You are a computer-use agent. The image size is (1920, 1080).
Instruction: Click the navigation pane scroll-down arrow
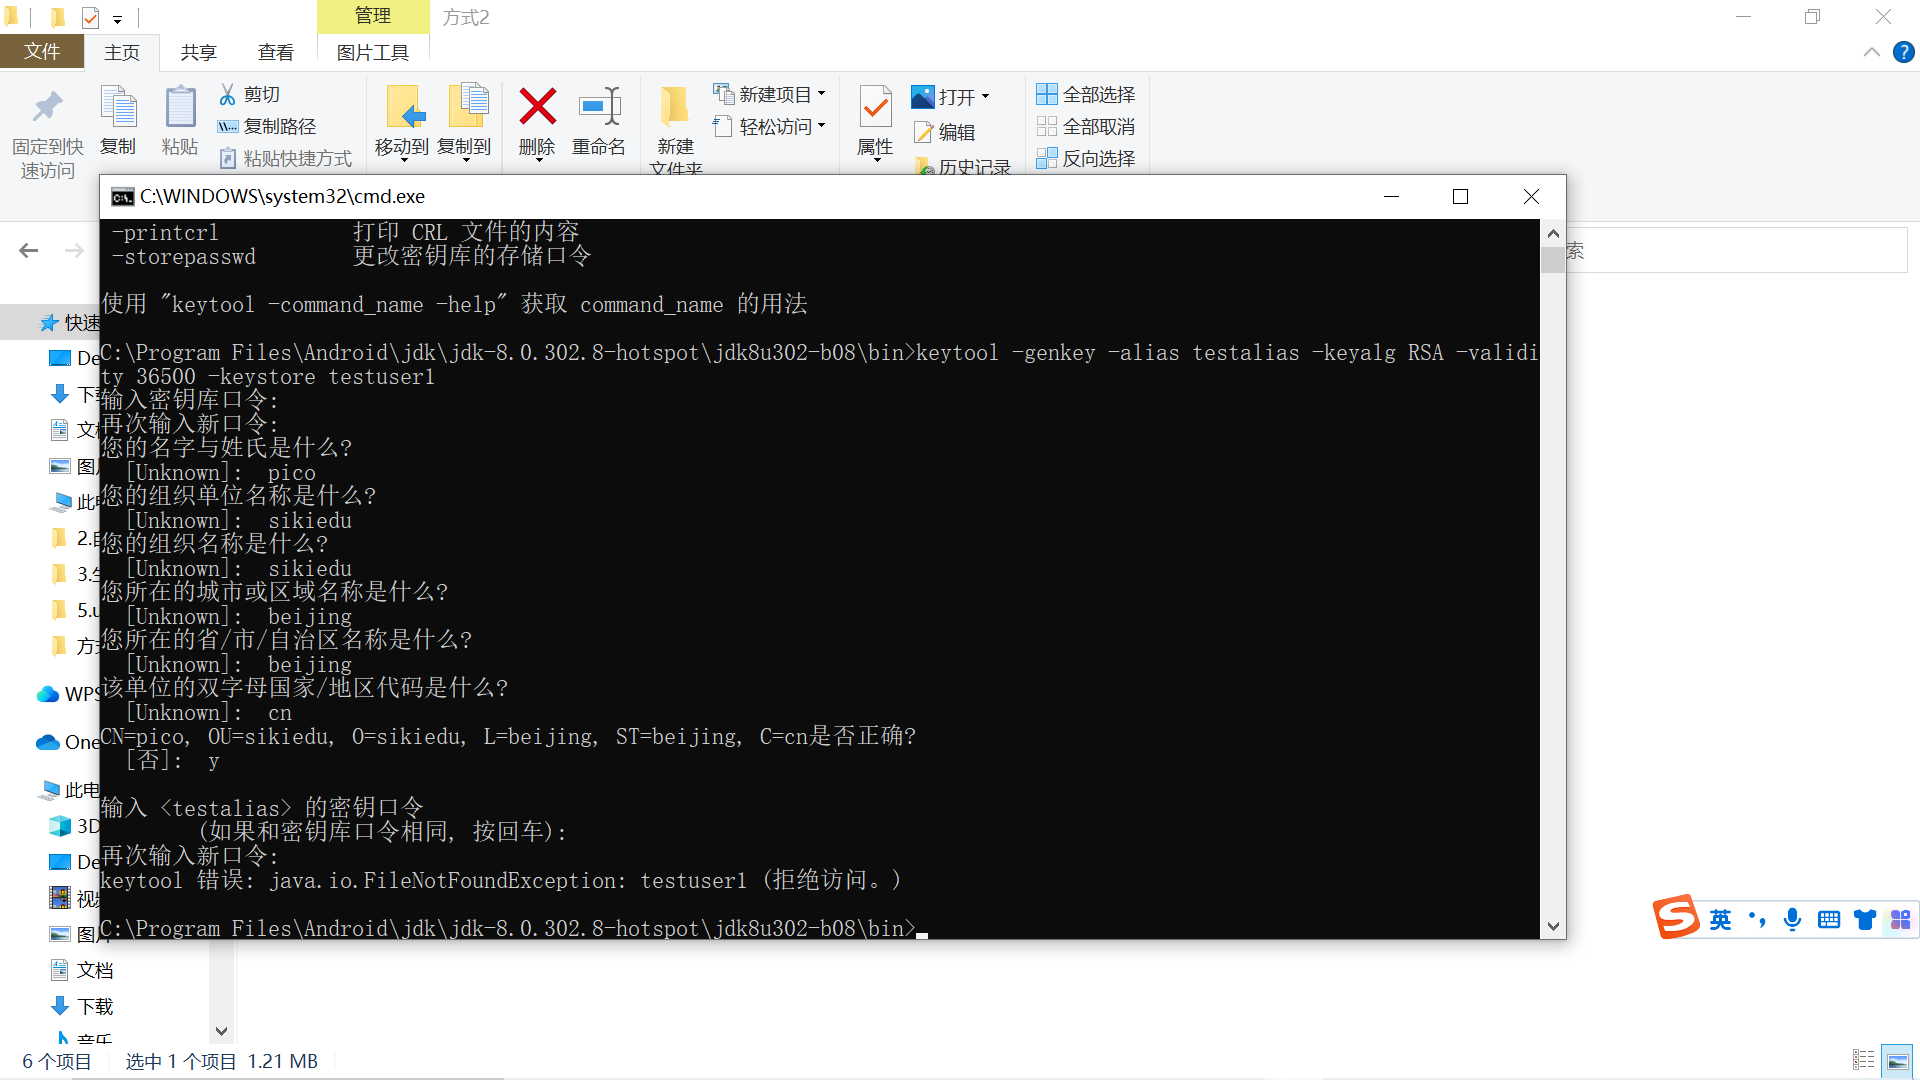point(221,1031)
